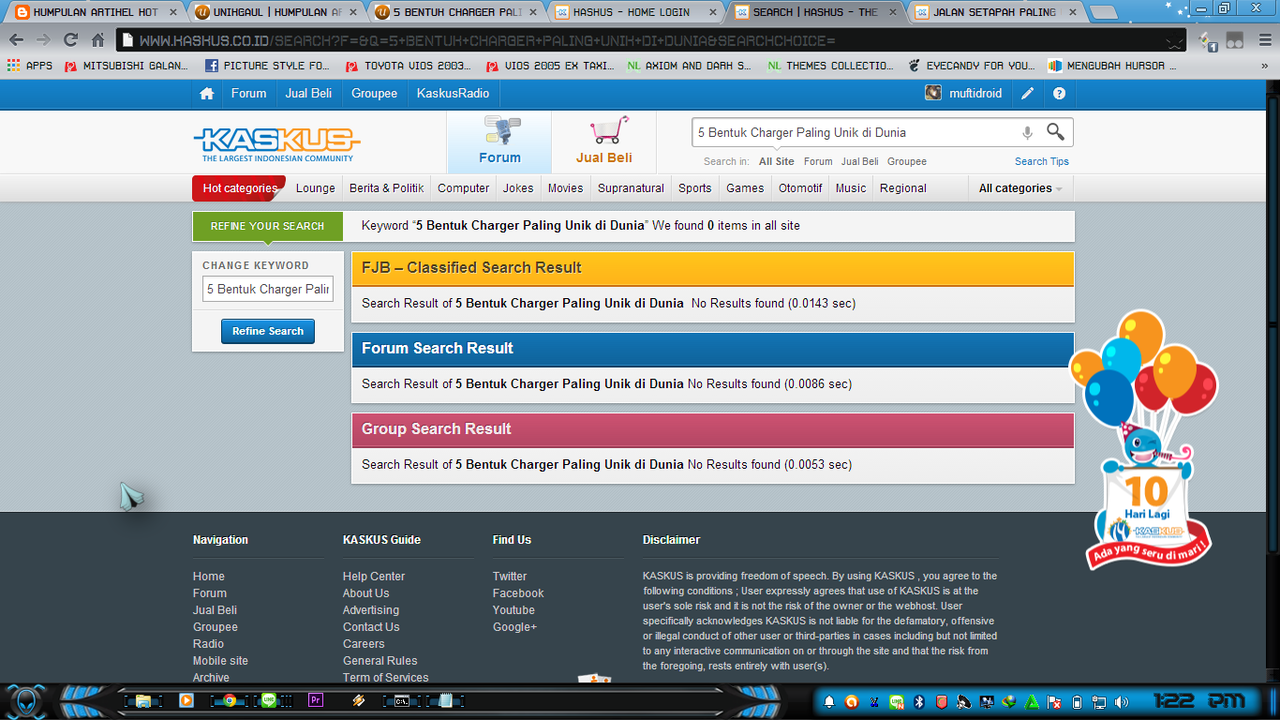Open the Computer category
This screenshot has height=720, width=1280.
pyautogui.click(x=463, y=188)
